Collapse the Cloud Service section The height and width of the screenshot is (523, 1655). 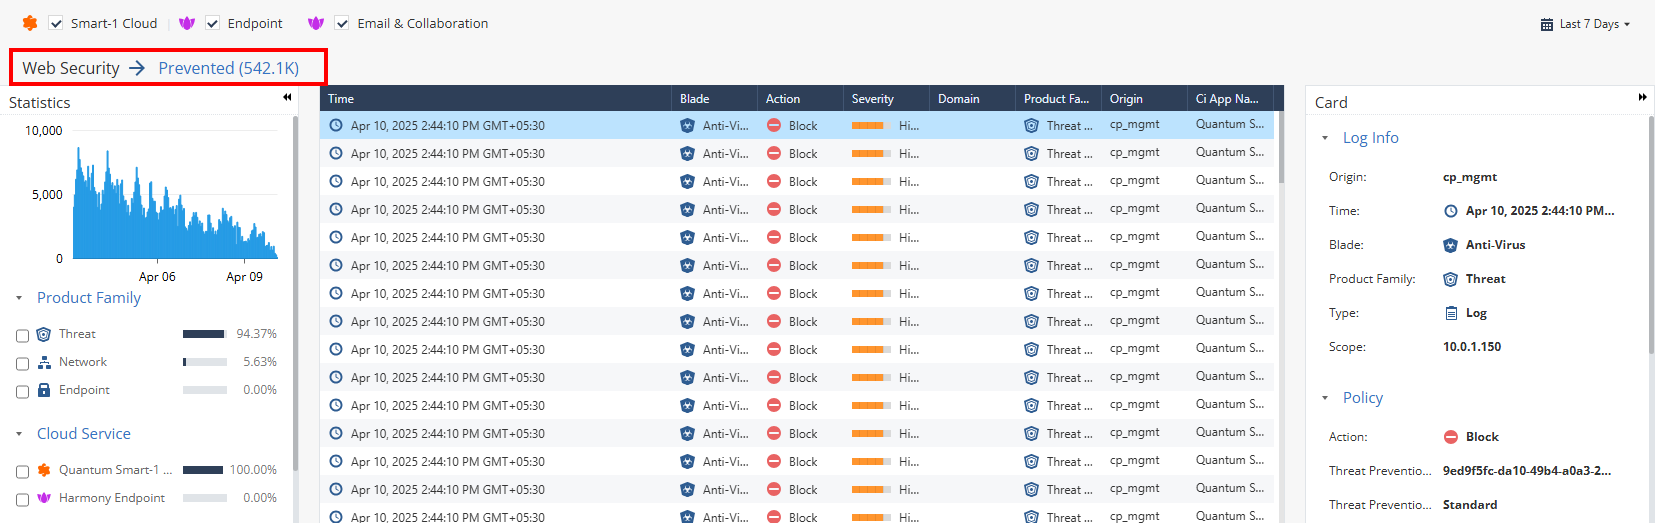point(19,434)
